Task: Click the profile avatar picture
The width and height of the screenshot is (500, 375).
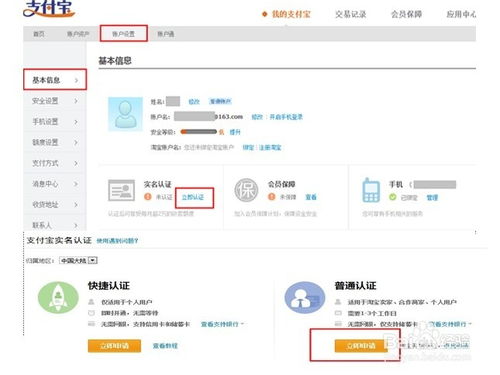Action: [x=125, y=114]
